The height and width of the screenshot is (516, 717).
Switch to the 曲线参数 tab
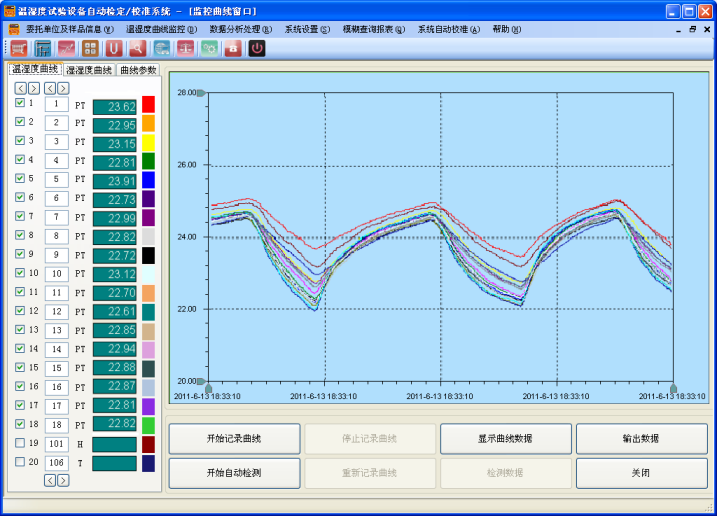[x=138, y=70]
